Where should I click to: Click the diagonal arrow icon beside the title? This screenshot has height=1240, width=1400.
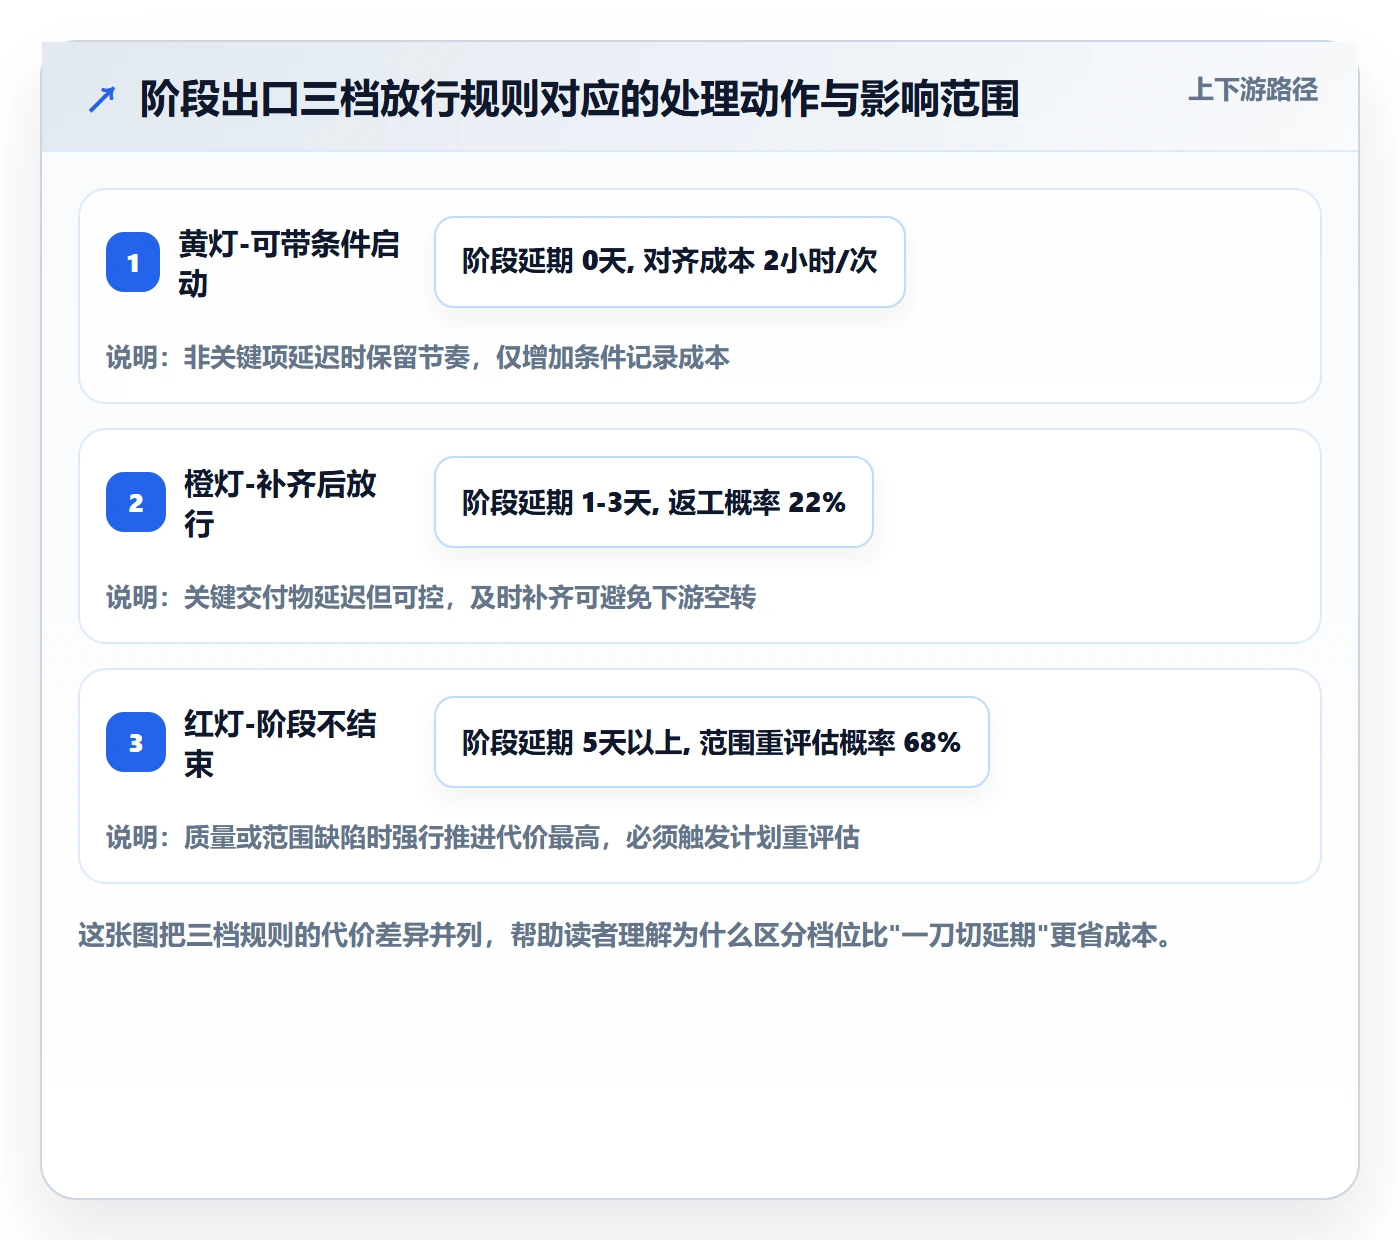[x=101, y=99]
